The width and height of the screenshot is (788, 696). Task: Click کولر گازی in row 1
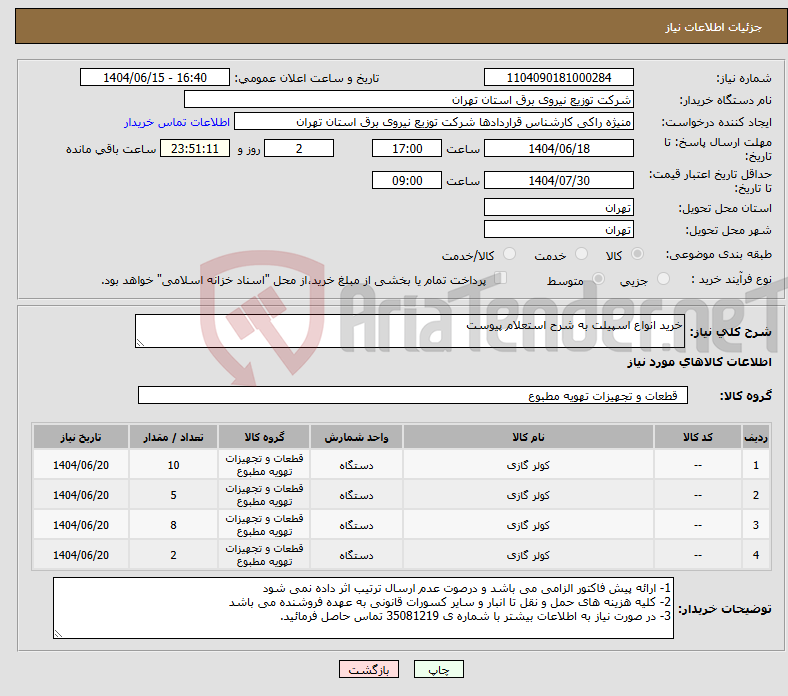(x=528, y=465)
